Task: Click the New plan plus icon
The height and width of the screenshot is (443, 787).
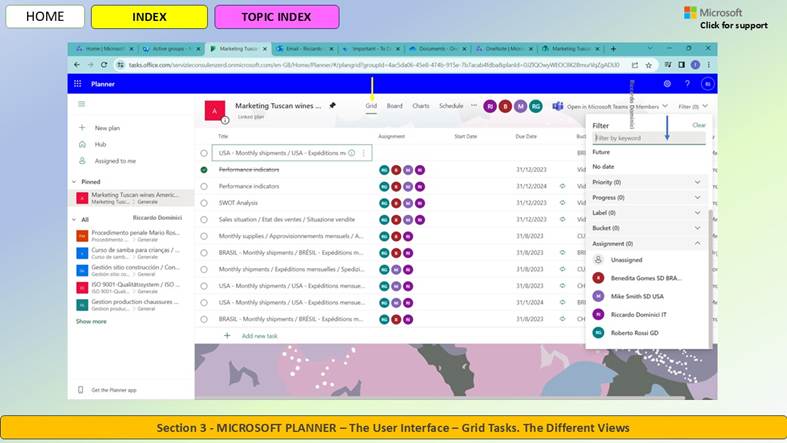Action: tap(82, 127)
